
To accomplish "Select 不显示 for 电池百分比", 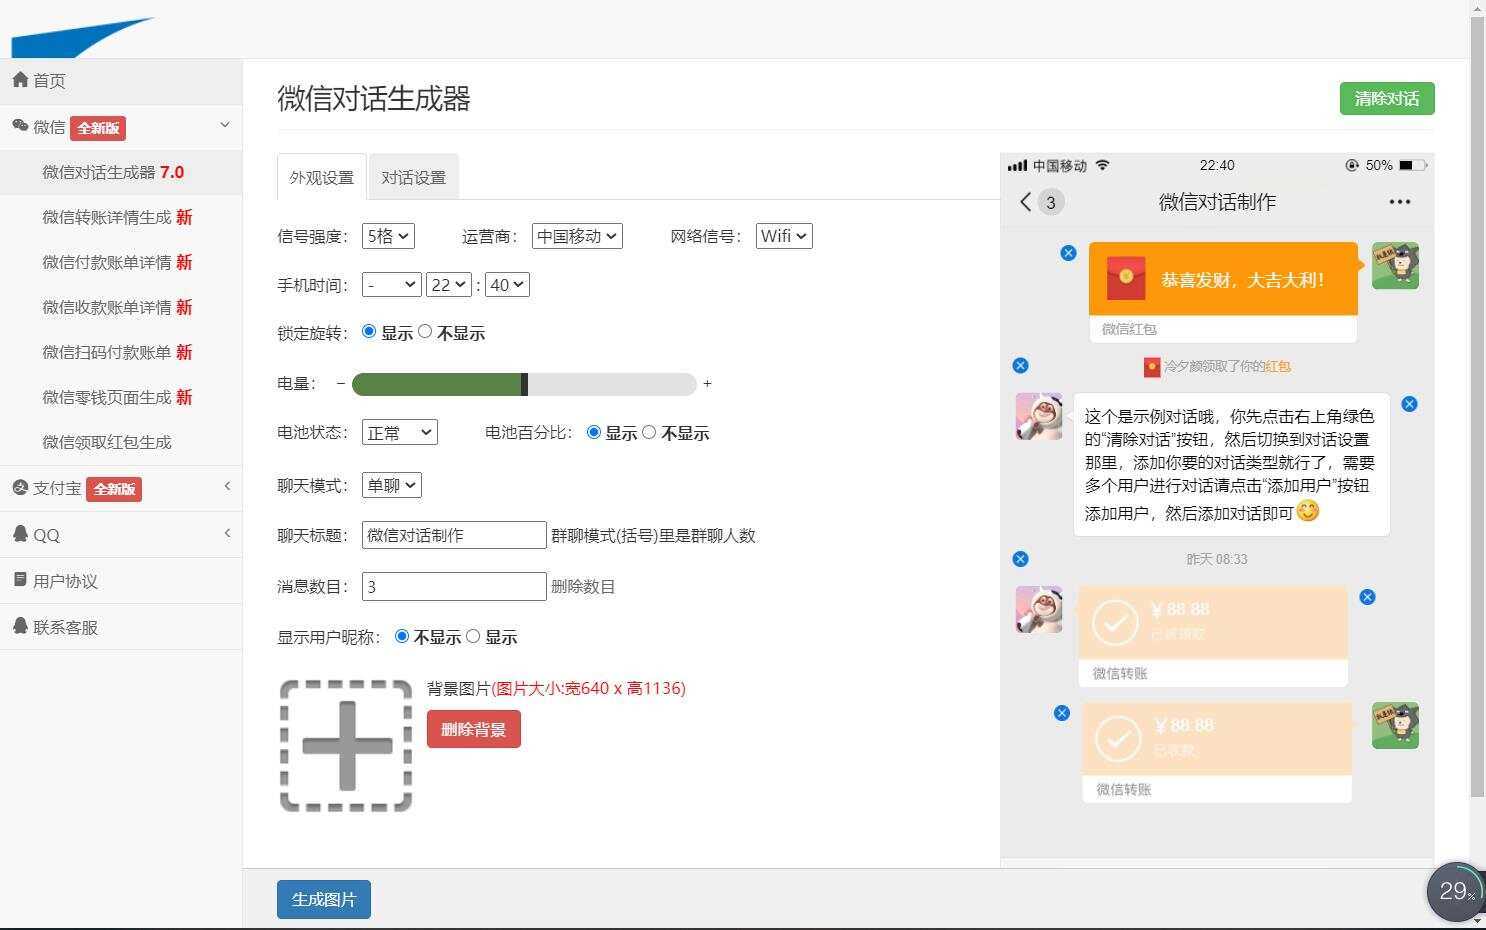I will coord(650,432).
